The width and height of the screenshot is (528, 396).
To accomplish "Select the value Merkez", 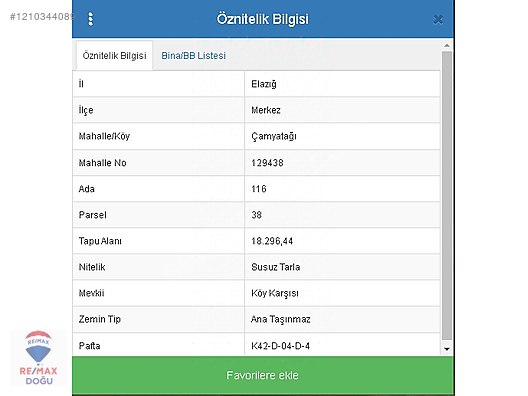I will click(x=266, y=110).
